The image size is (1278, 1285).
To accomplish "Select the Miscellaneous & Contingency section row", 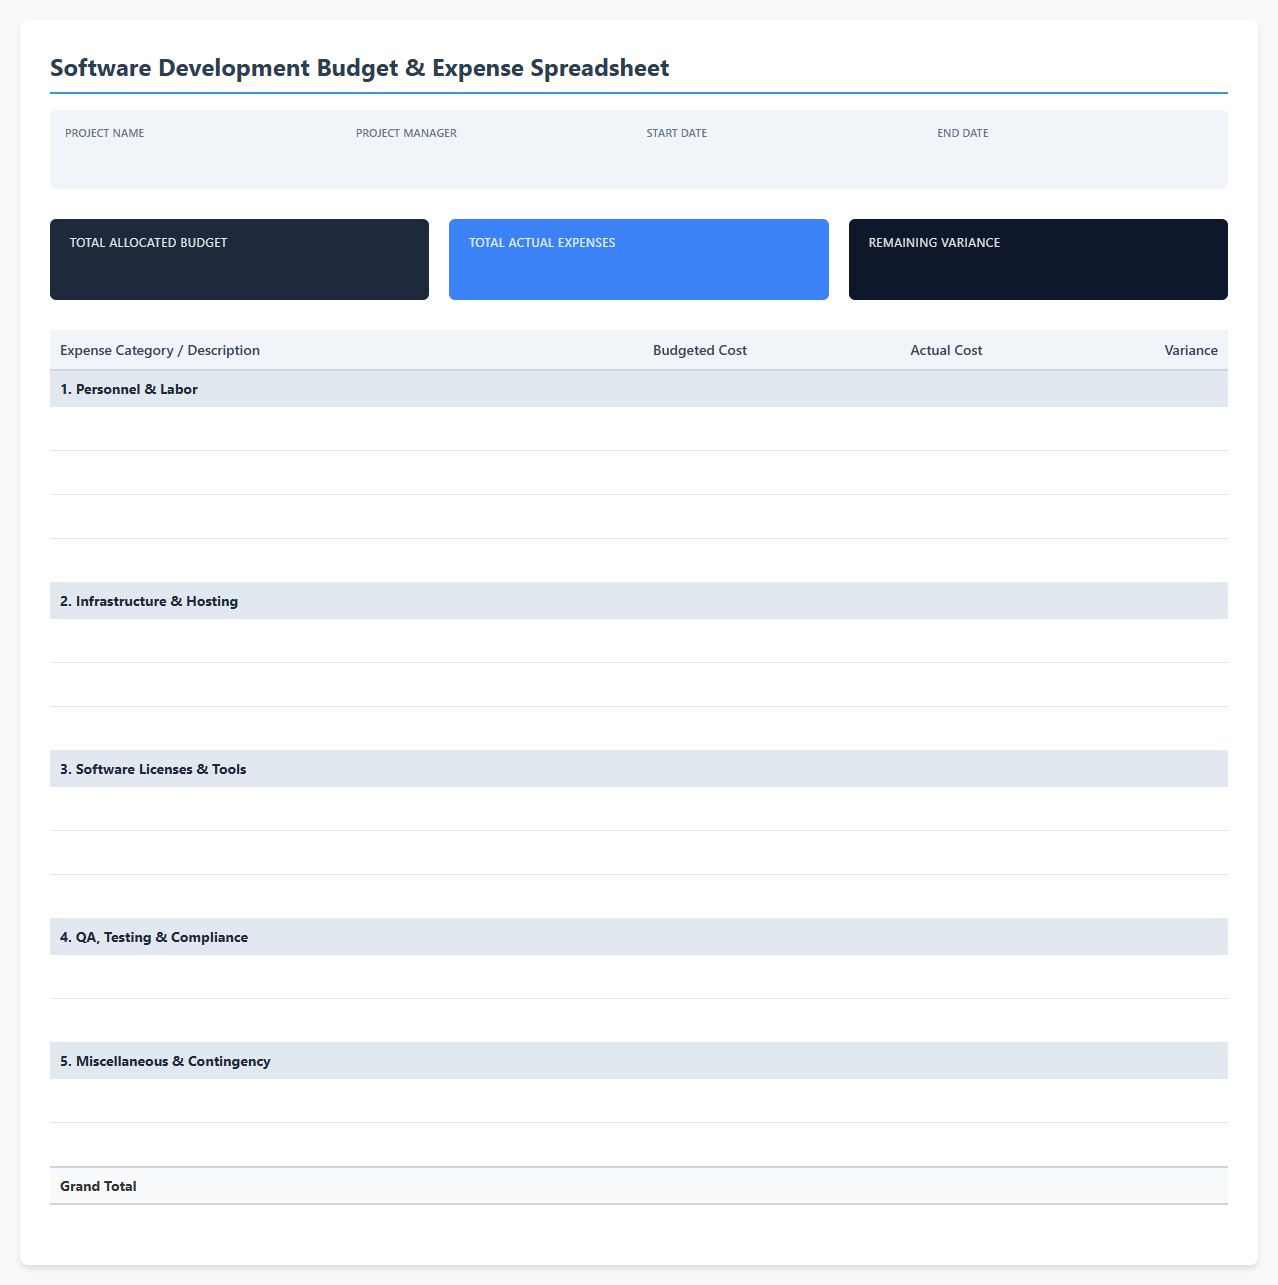I will pos(639,1061).
